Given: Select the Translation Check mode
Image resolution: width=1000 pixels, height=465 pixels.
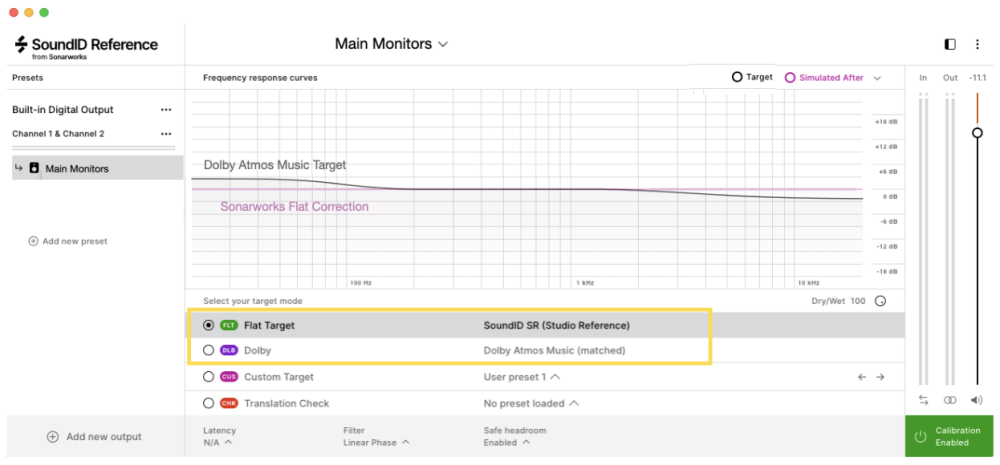Looking at the screenshot, I should [208, 403].
